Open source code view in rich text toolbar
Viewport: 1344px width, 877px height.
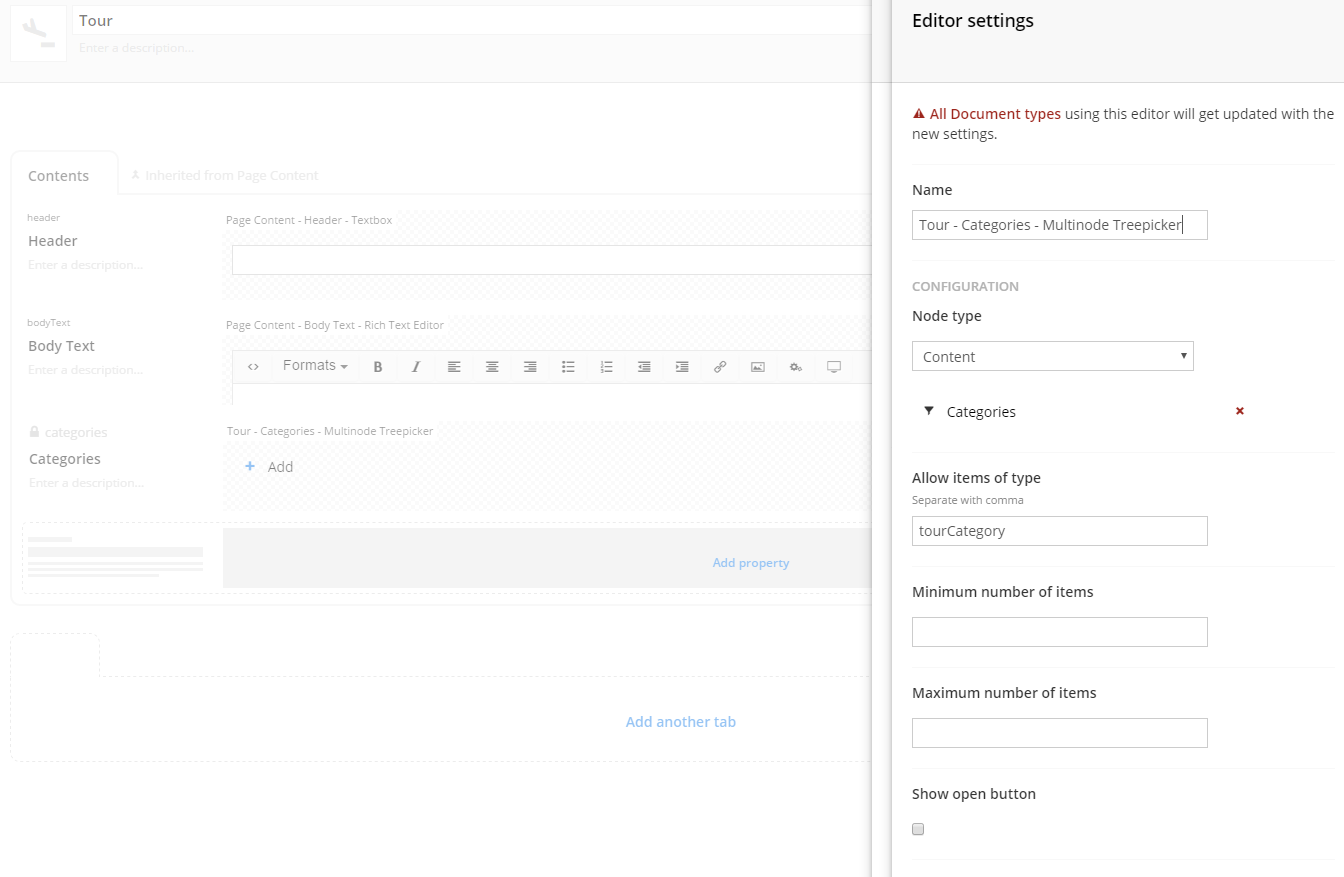click(253, 367)
